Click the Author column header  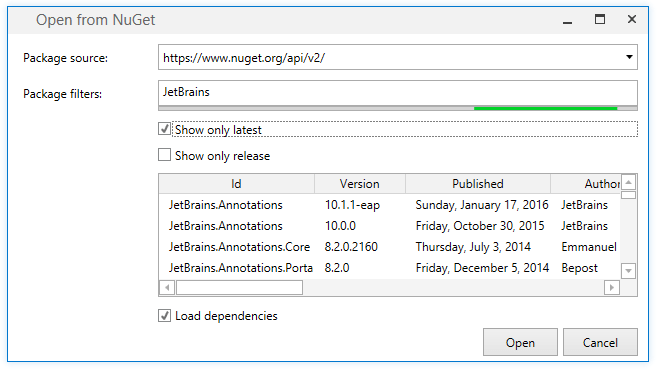coord(585,184)
